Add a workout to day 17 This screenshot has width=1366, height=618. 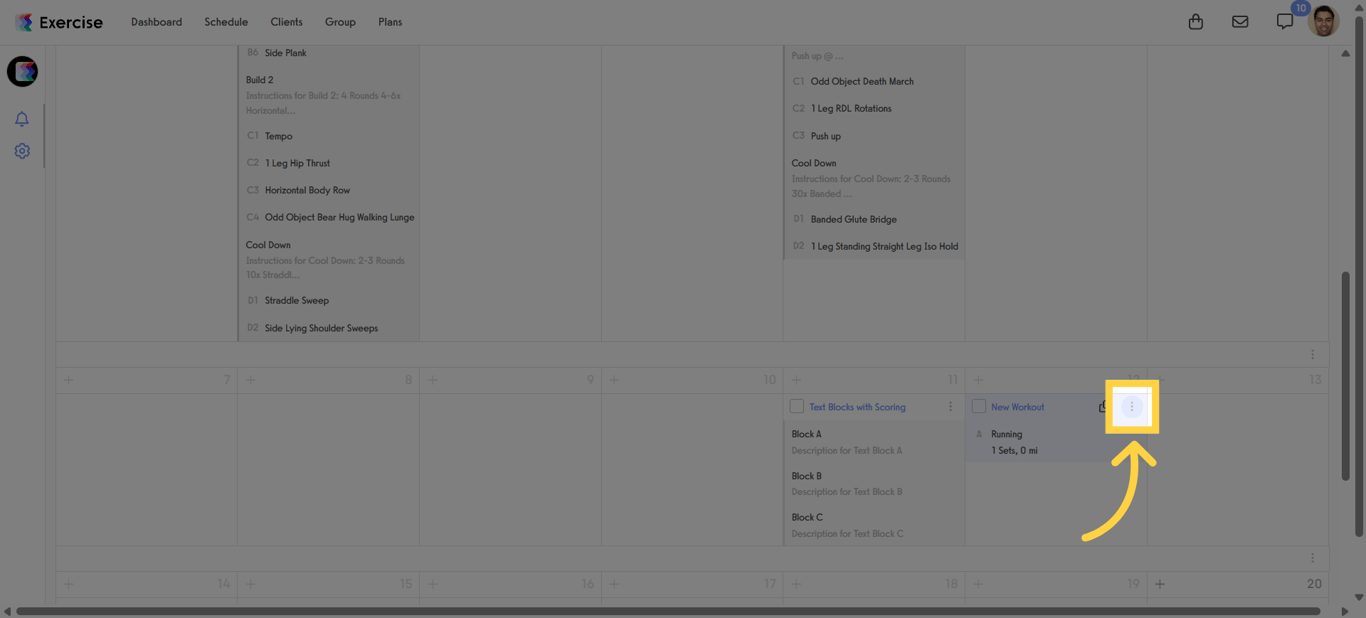click(614, 583)
